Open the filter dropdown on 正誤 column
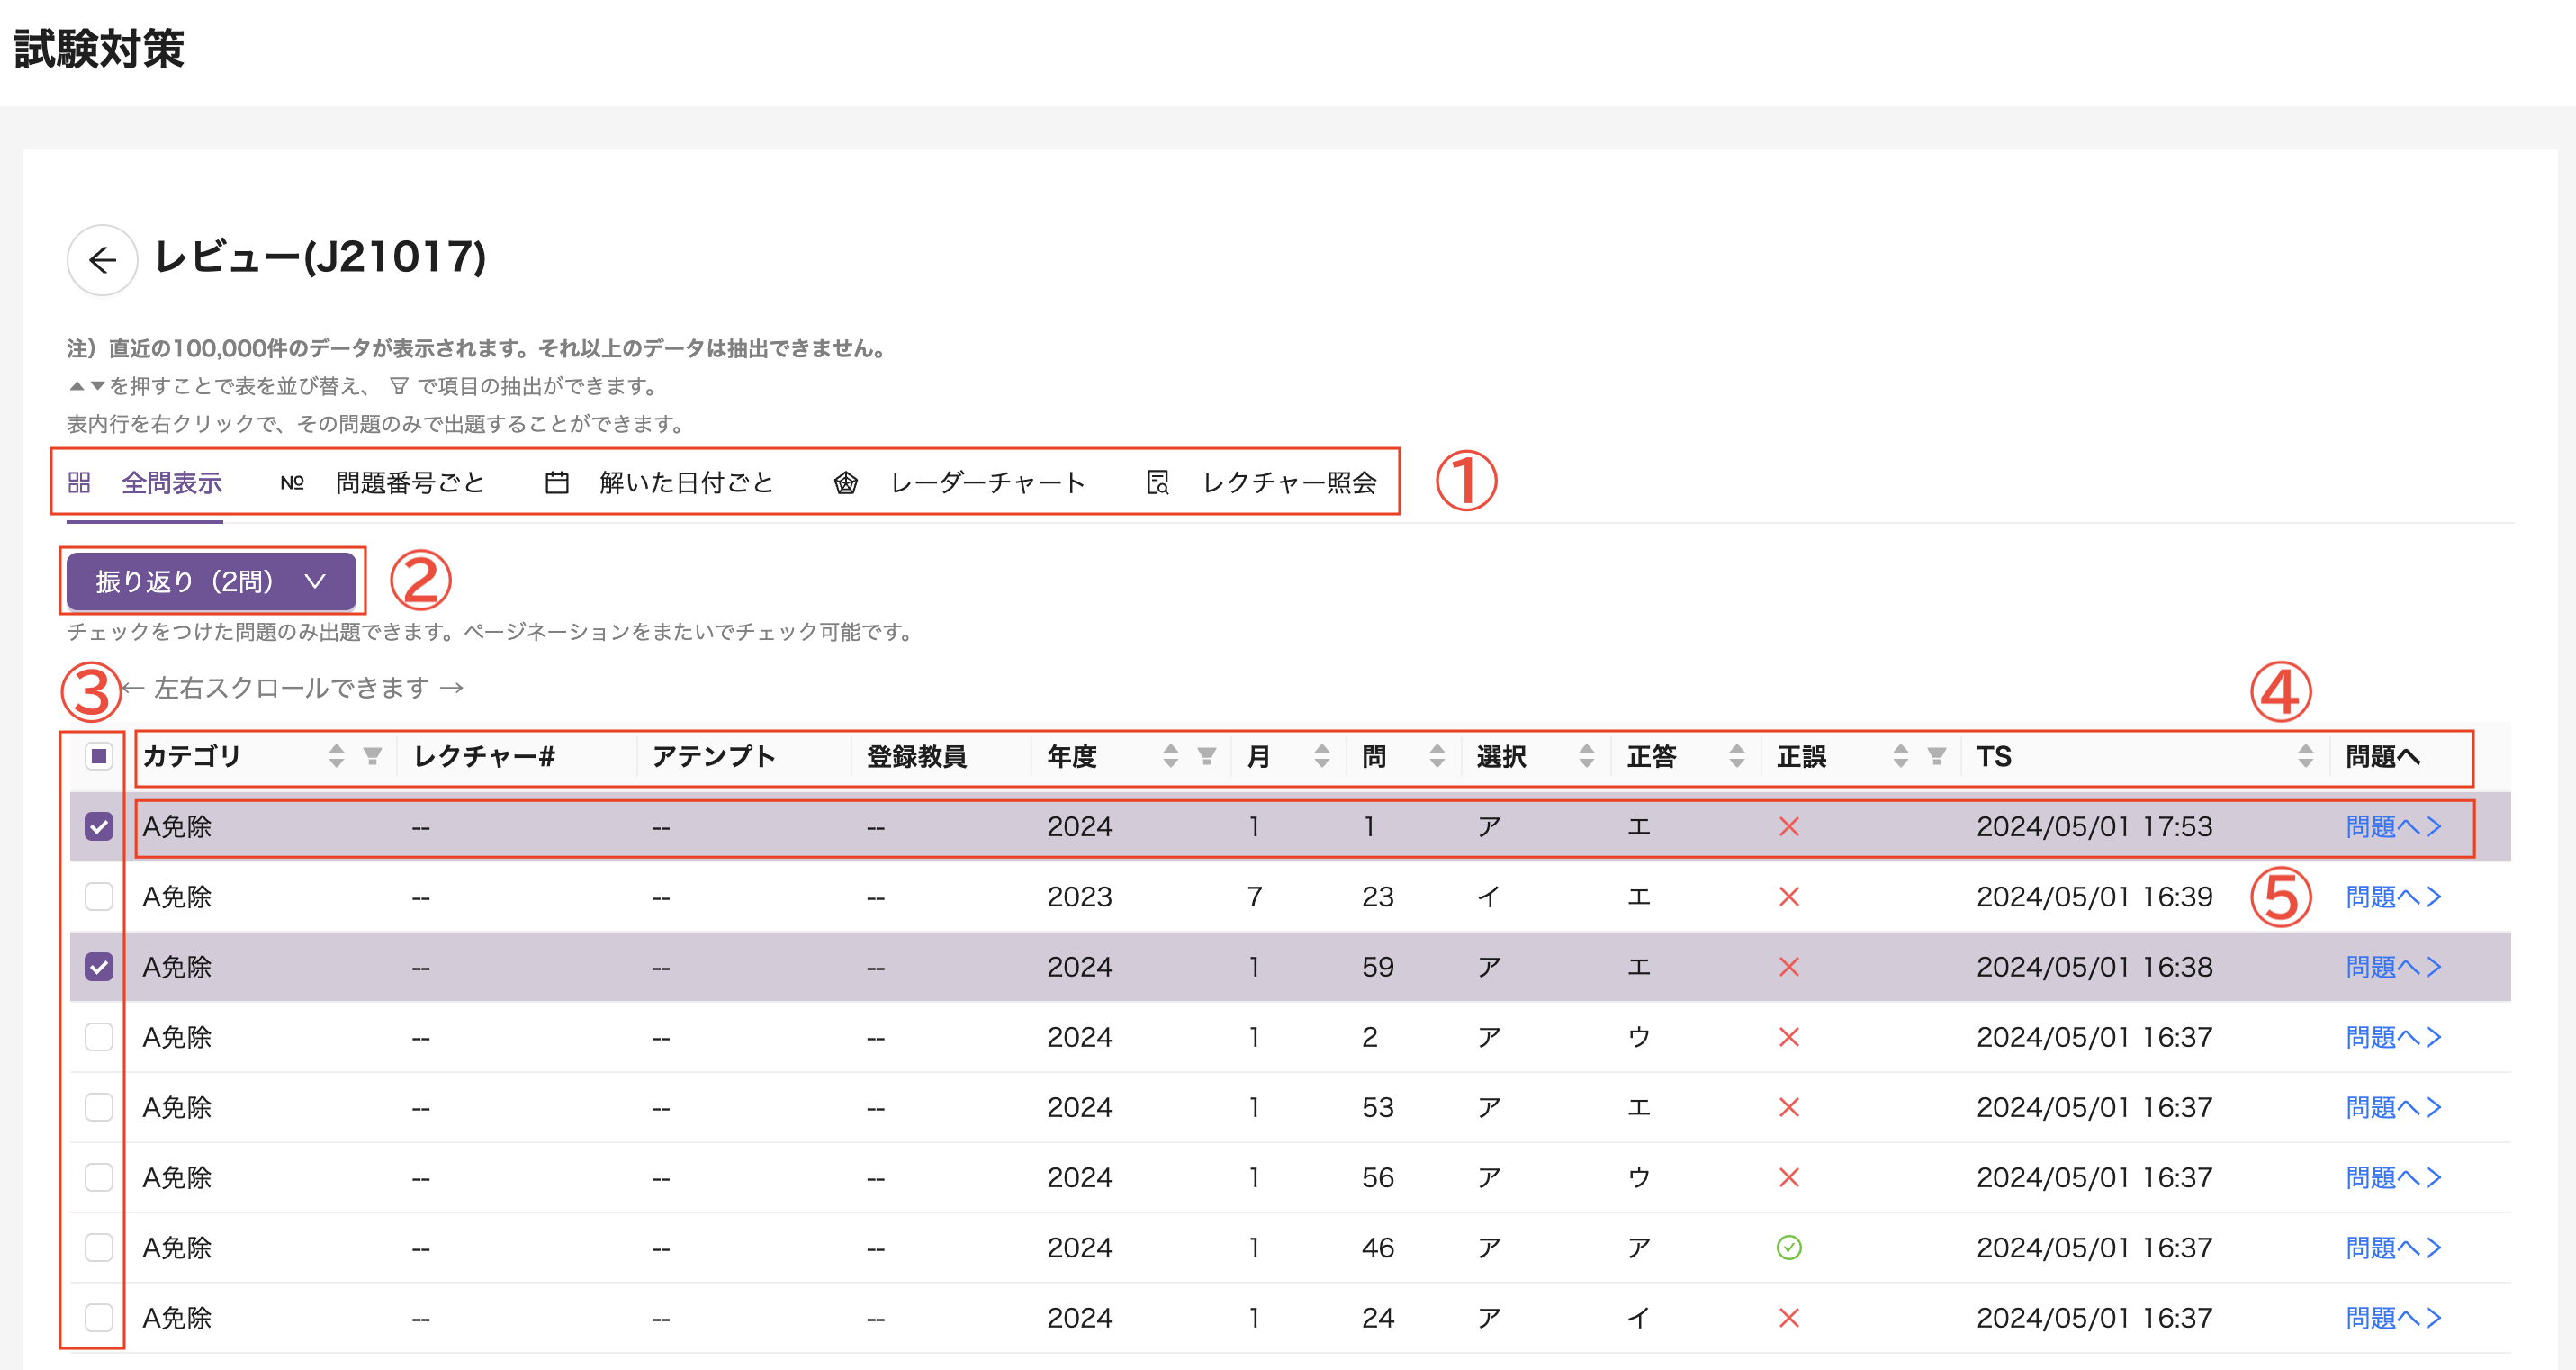2576x1370 pixels. point(1937,757)
